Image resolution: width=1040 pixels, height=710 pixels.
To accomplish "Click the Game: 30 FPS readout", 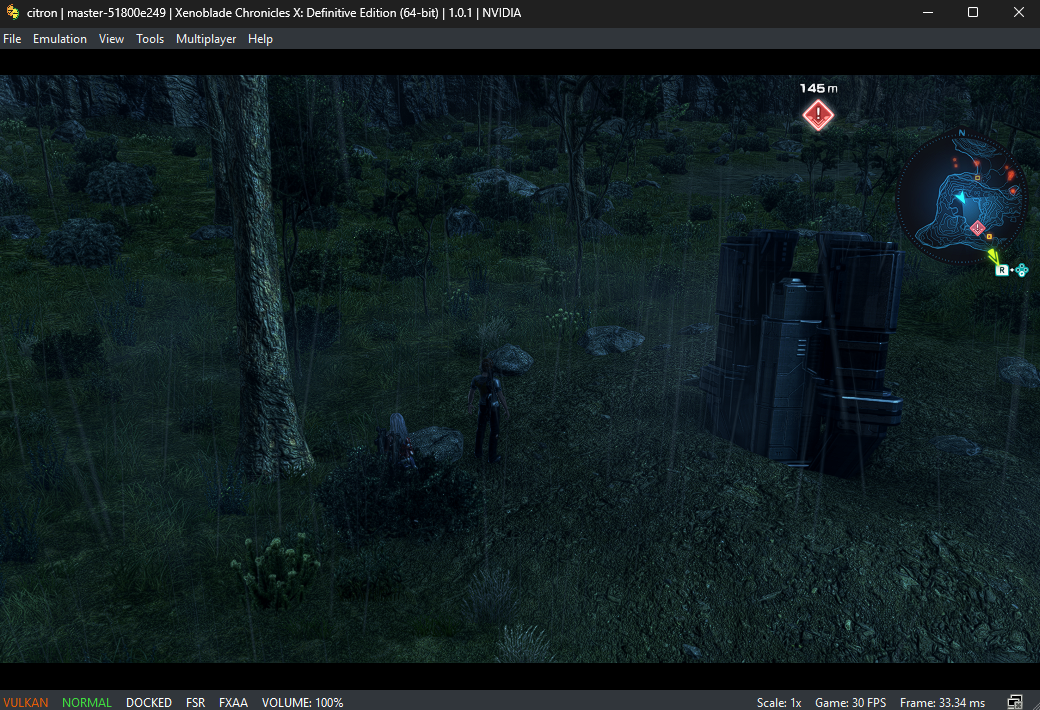I will [x=850, y=702].
